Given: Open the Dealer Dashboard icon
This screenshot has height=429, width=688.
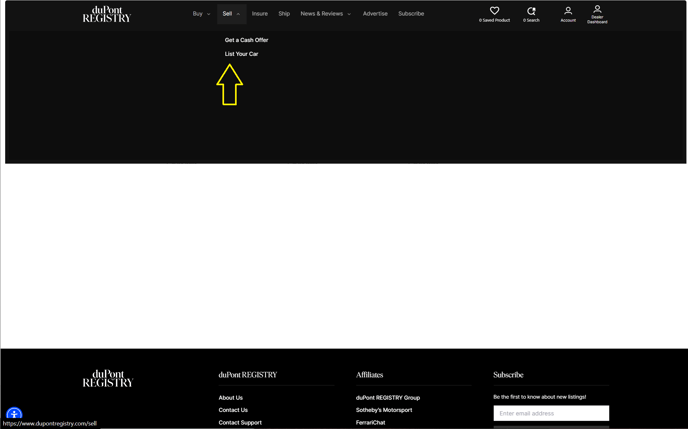Looking at the screenshot, I should [x=597, y=9].
